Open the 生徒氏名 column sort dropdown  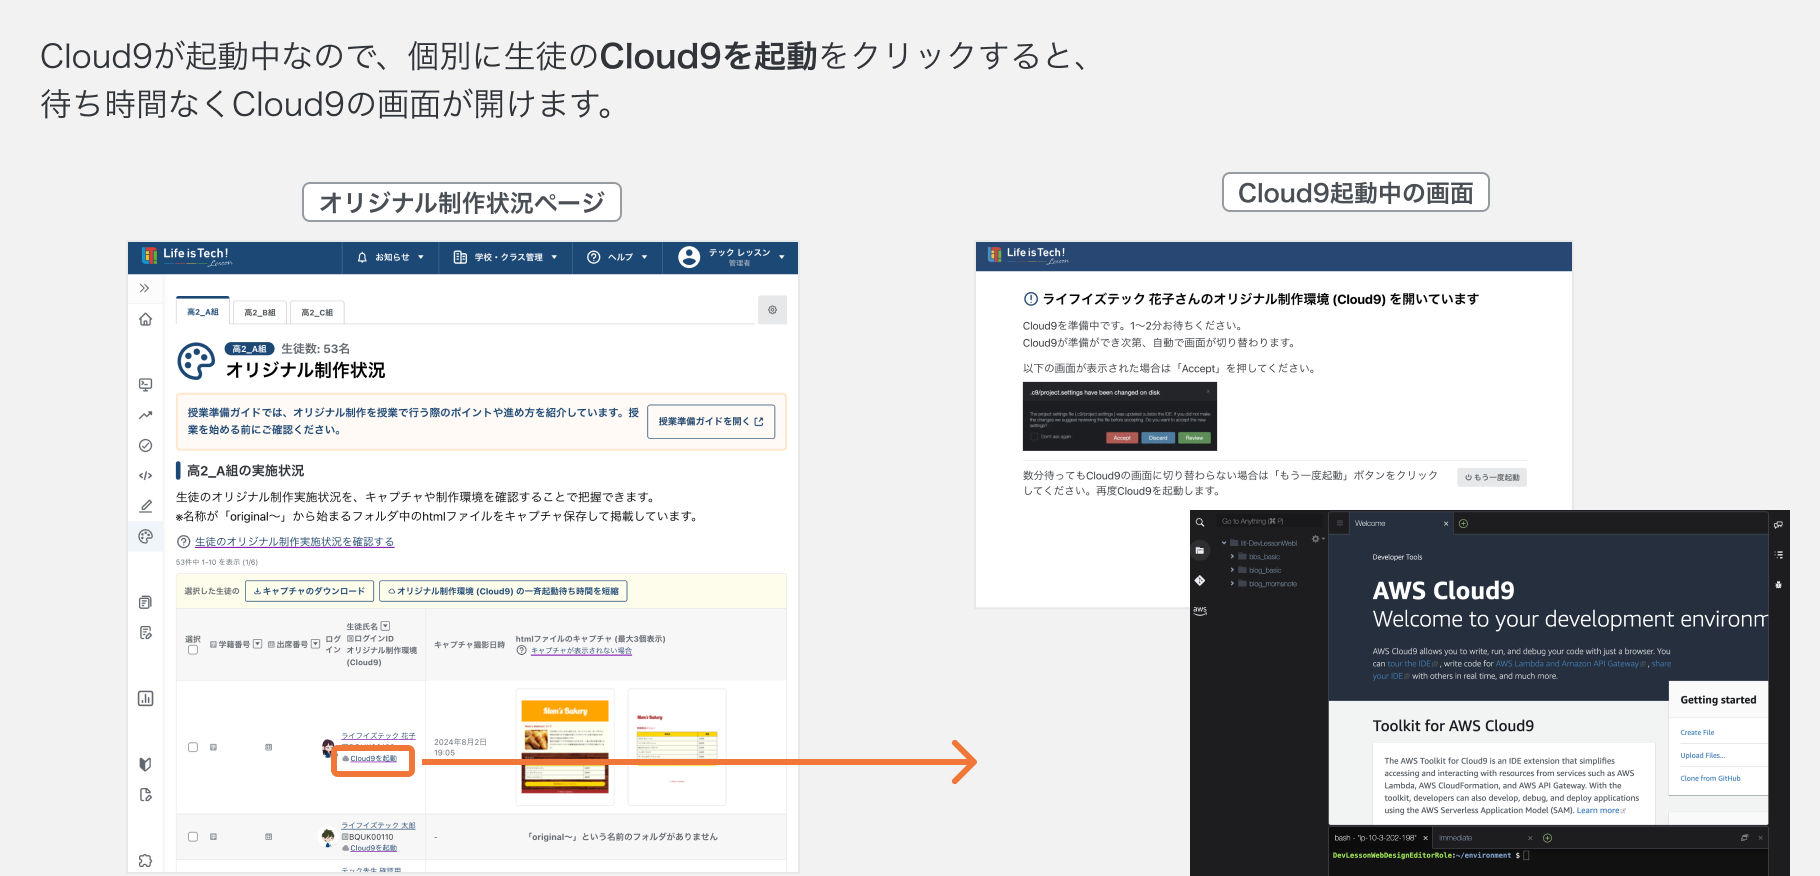coord(385,626)
